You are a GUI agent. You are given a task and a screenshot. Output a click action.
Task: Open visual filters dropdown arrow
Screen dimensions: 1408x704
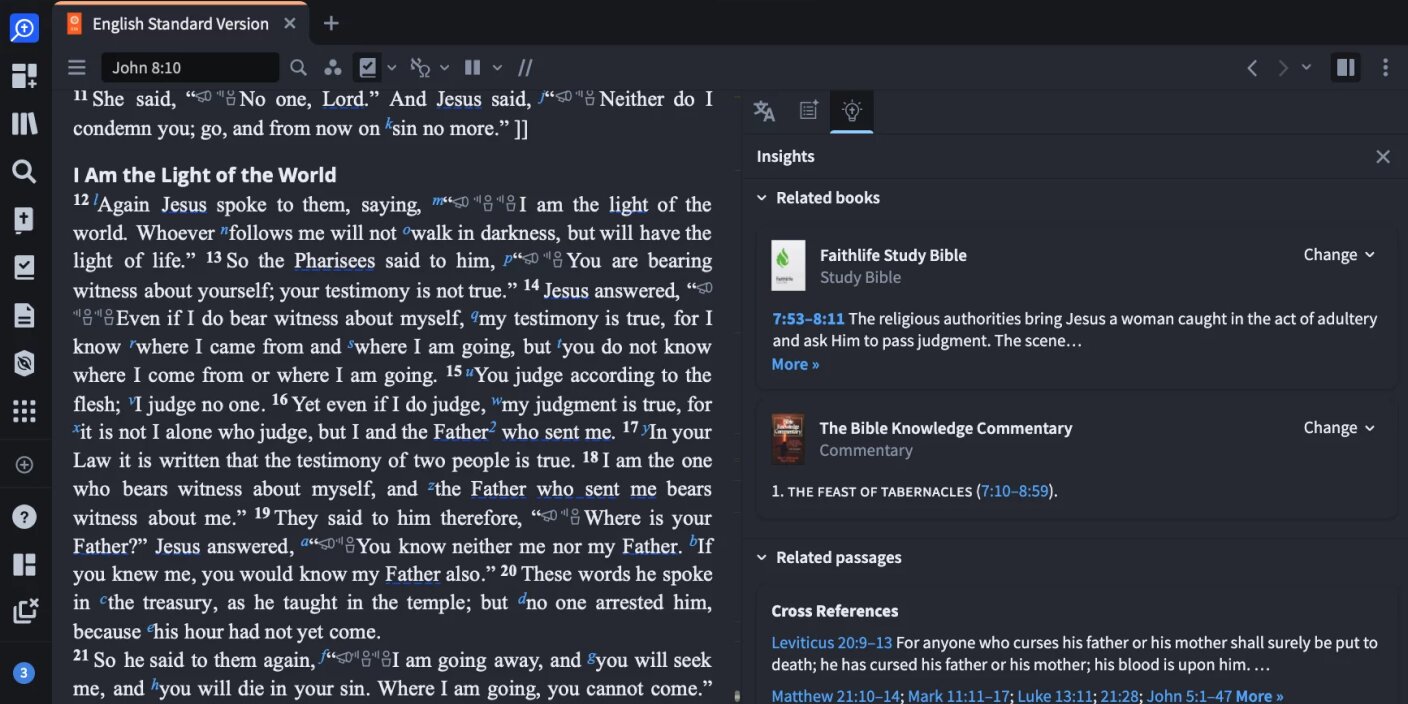pyautogui.click(x=392, y=68)
